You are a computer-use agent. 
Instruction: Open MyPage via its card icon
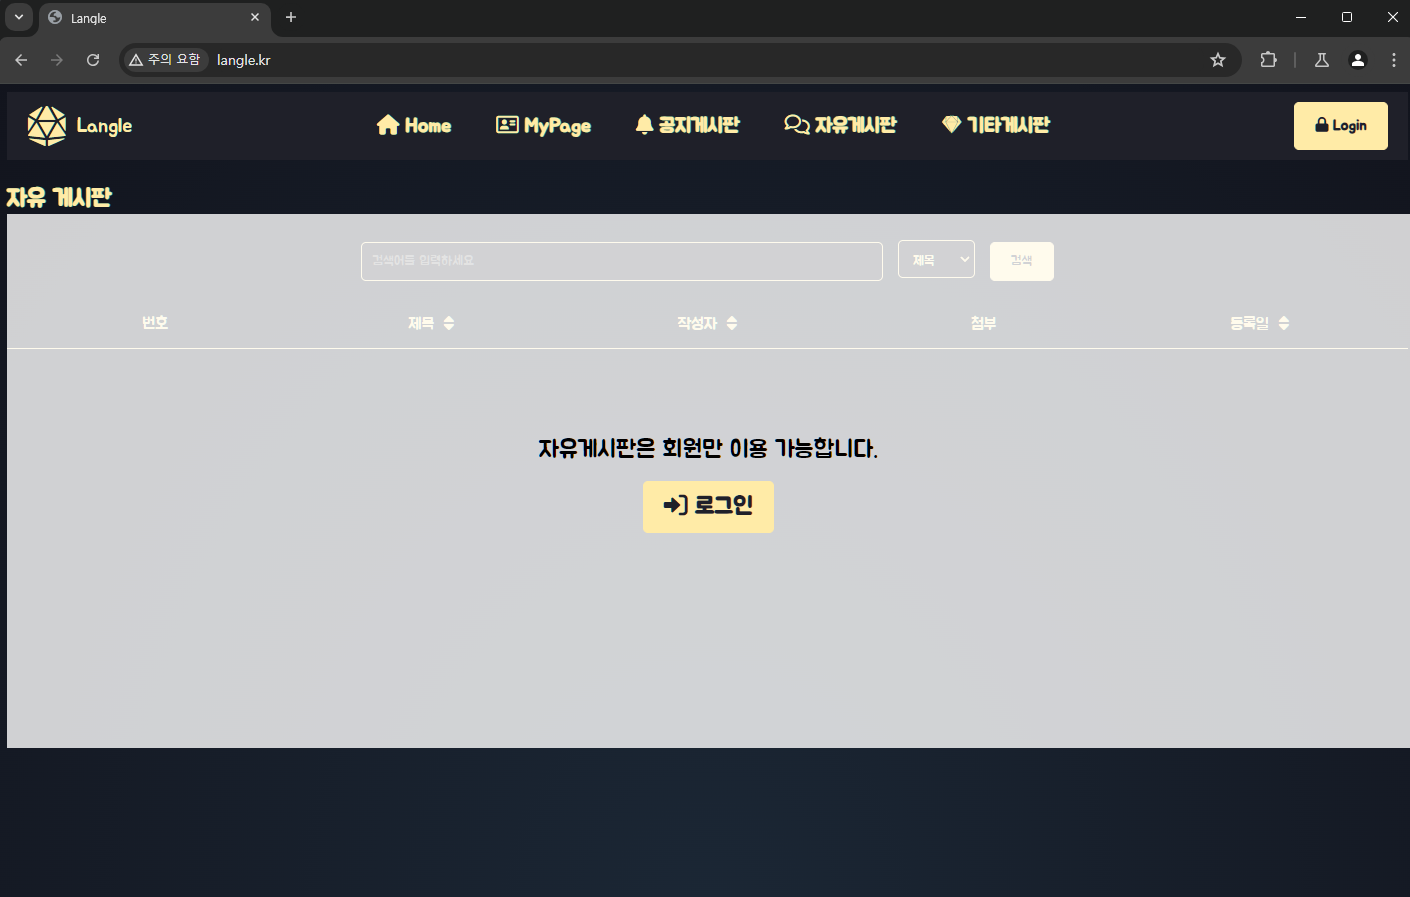coord(505,124)
